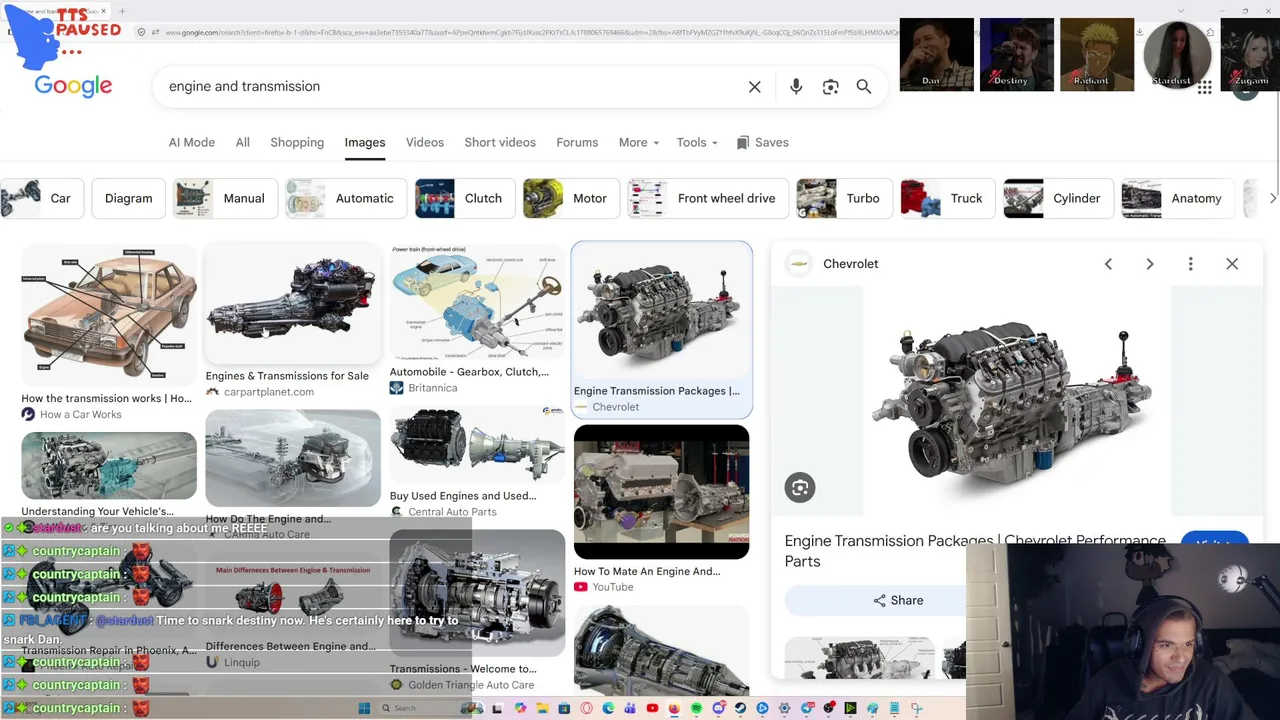Show previous image in Chevrolet panel
This screenshot has width=1280, height=720.
[x=1108, y=264]
